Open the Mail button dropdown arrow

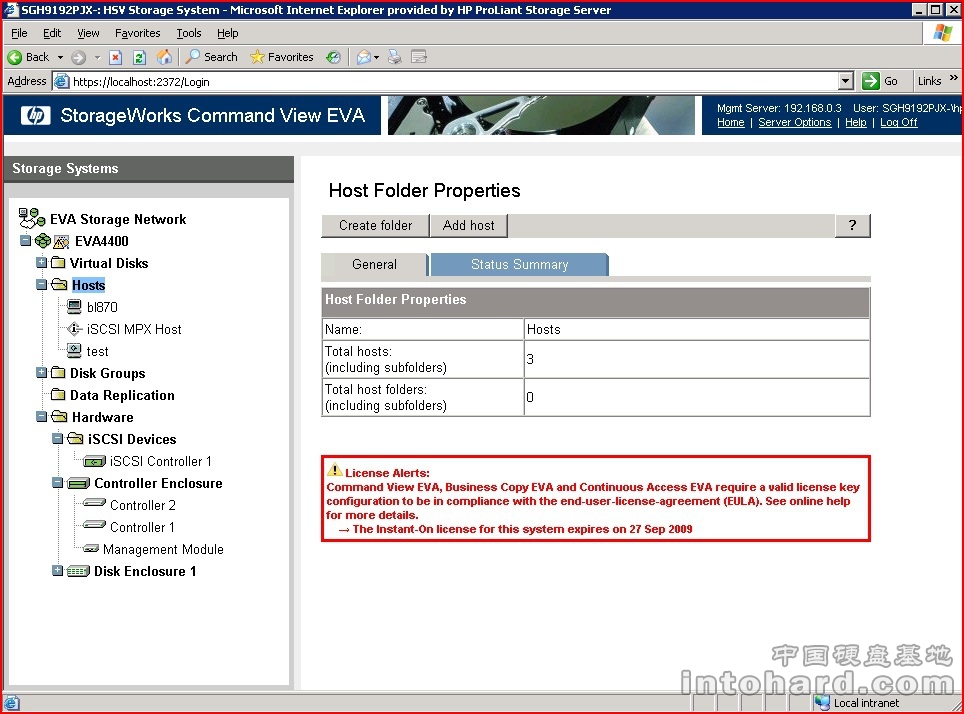[x=376, y=57]
